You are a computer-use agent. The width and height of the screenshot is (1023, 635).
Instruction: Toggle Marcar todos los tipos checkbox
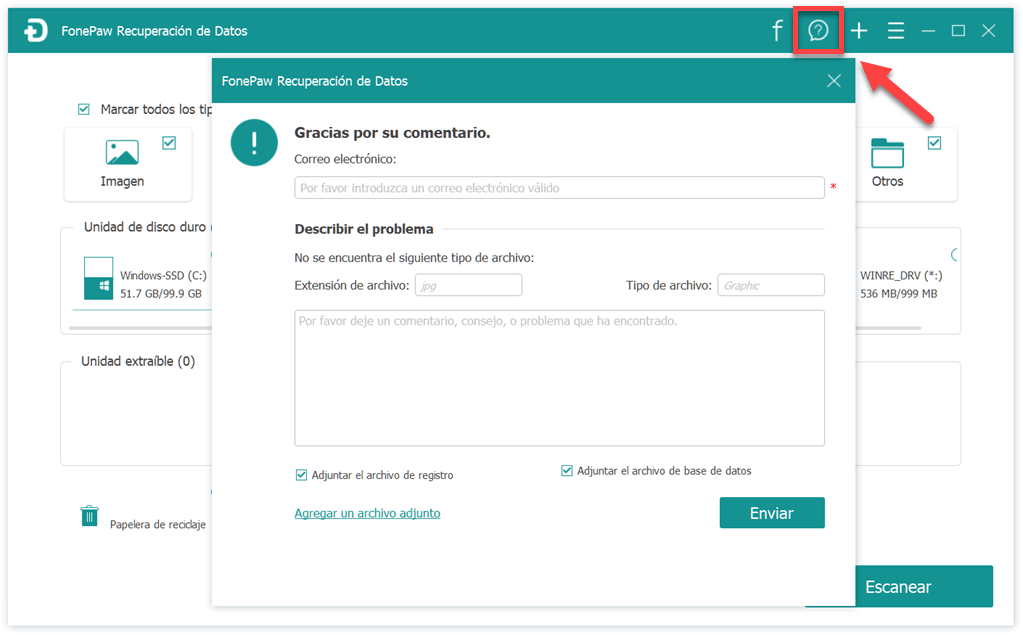click(84, 109)
